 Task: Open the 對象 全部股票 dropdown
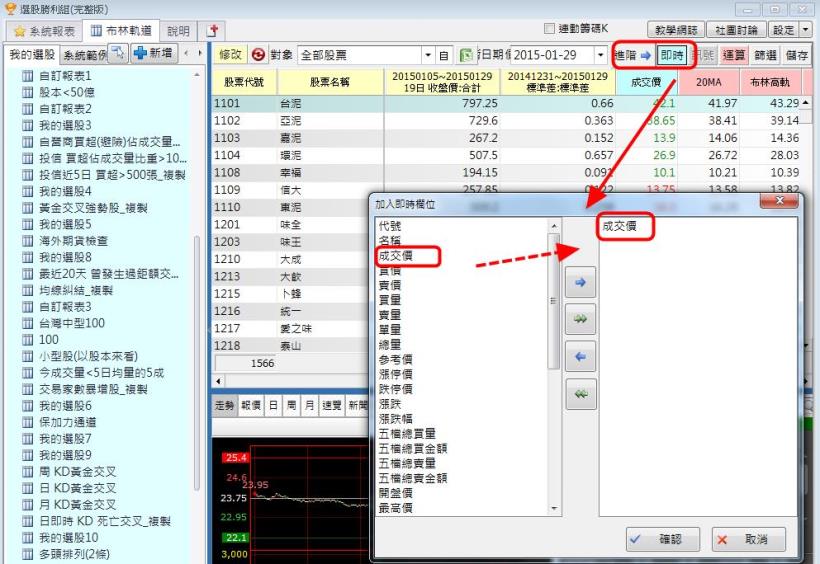pyautogui.click(x=428, y=55)
